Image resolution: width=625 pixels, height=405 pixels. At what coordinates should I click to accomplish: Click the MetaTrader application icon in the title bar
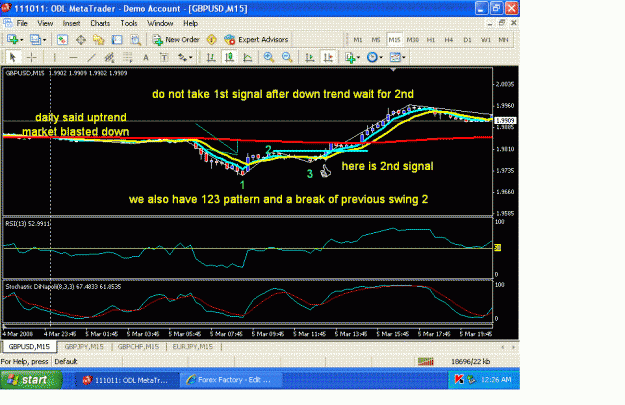pos(6,8)
